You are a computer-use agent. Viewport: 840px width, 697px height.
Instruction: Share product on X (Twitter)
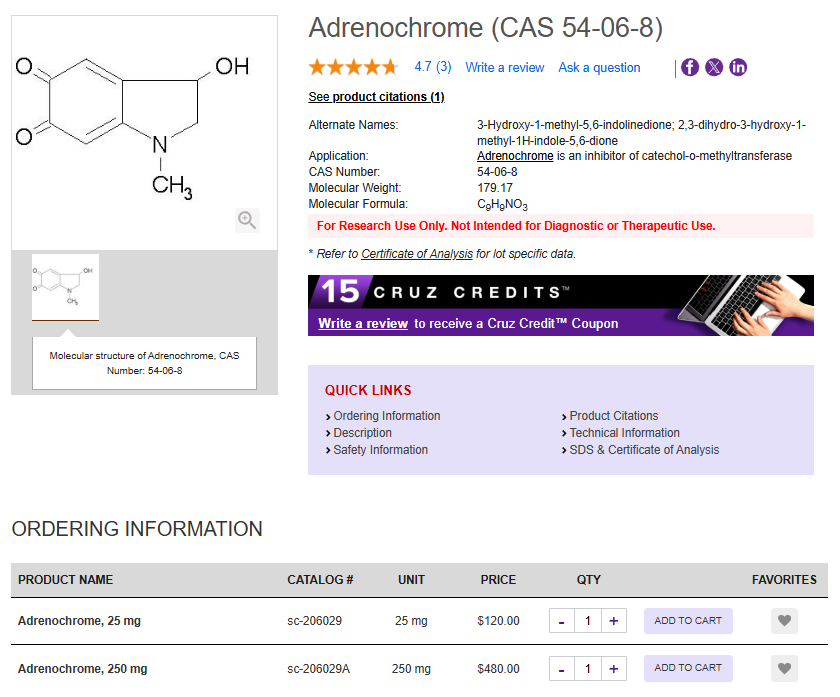coord(714,67)
